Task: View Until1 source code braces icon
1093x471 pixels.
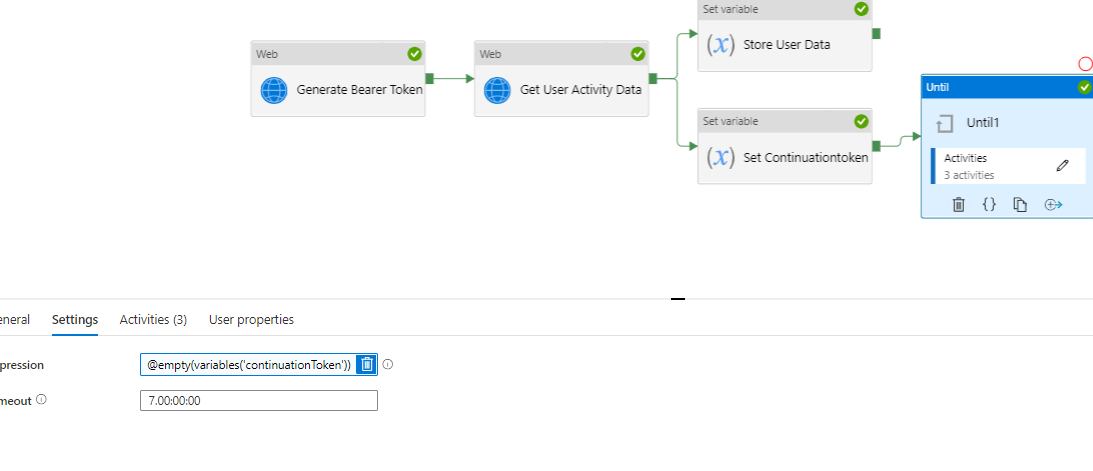Action: coord(989,204)
